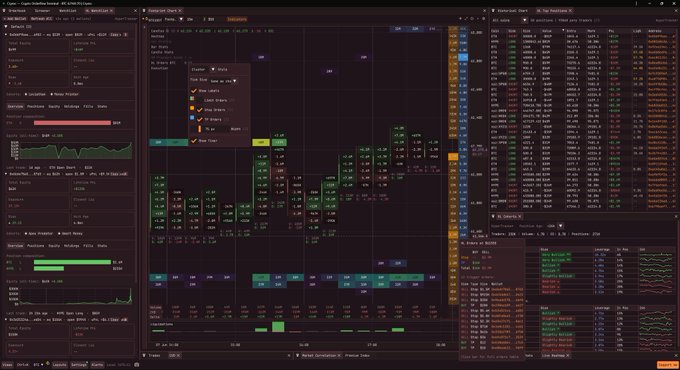Click the camera screenshot icon in bottom bar
The image size is (680, 370).
pos(137,365)
